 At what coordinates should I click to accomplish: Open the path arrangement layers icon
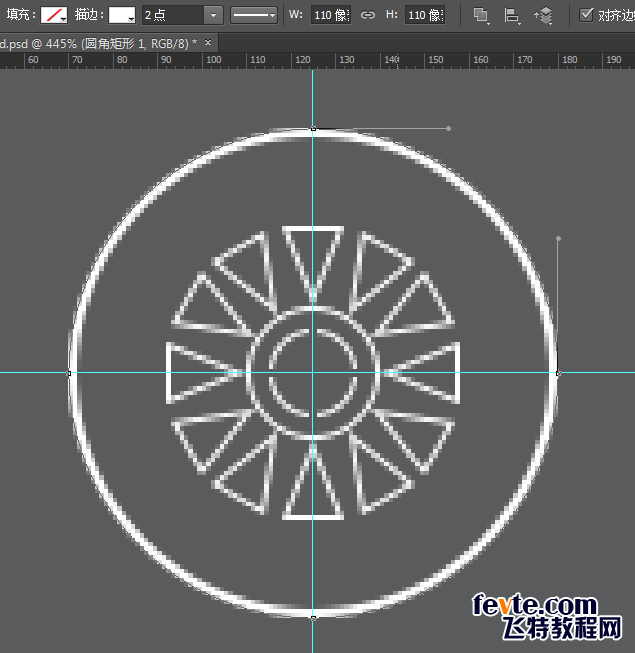(543, 16)
